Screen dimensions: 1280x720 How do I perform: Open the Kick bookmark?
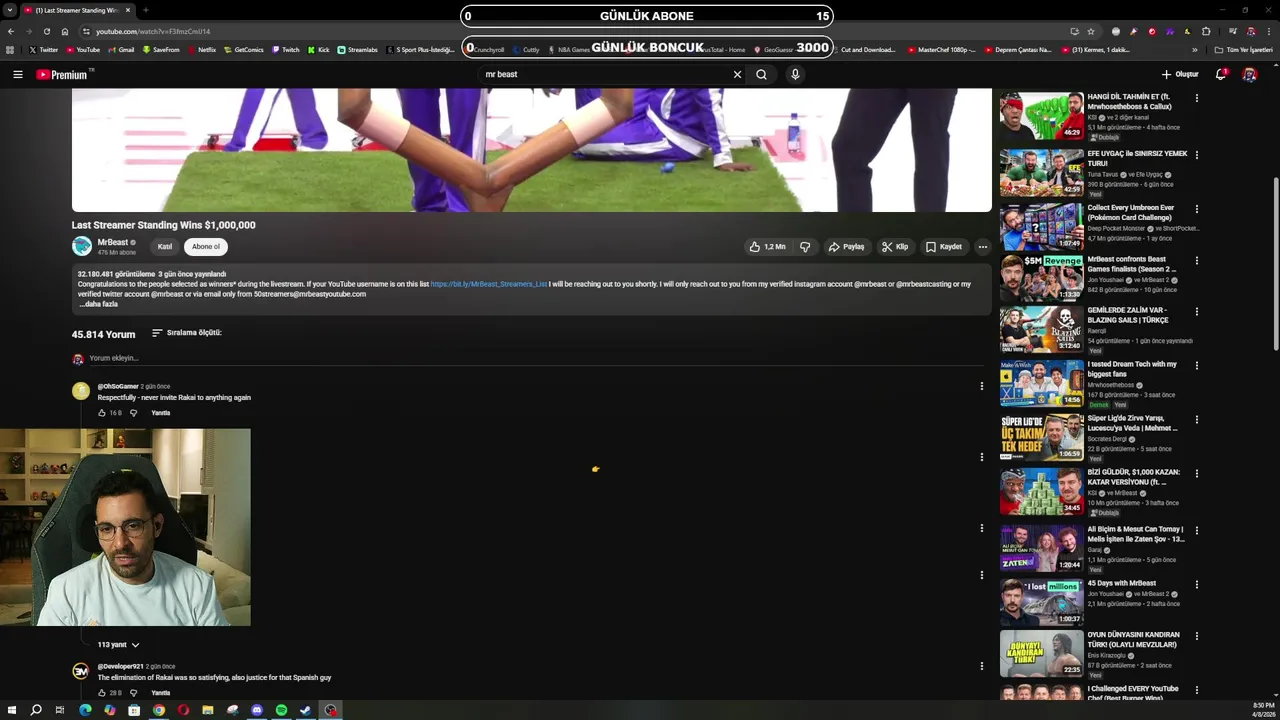[319, 49]
